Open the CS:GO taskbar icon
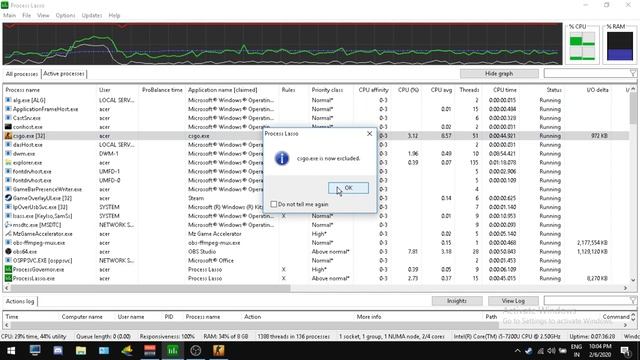The height and width of the screenshot is (360, 640). (218, 351)
